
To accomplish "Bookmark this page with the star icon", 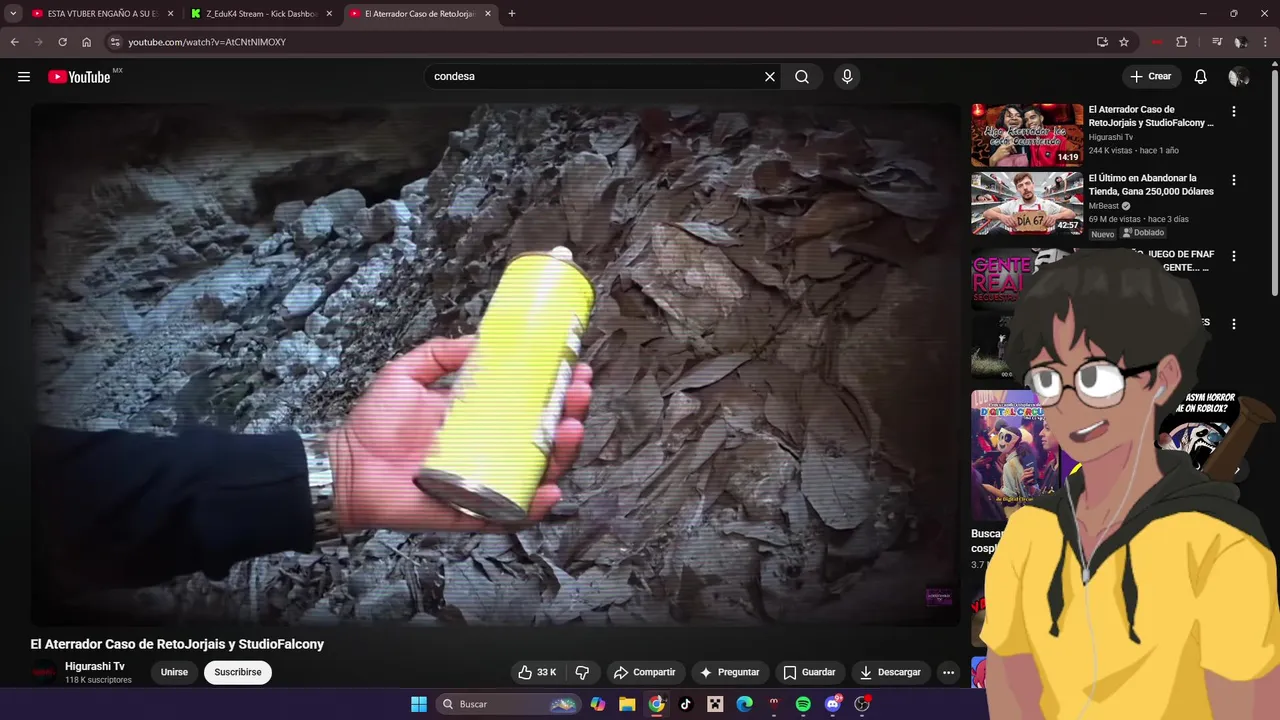I will point(1124,42).
